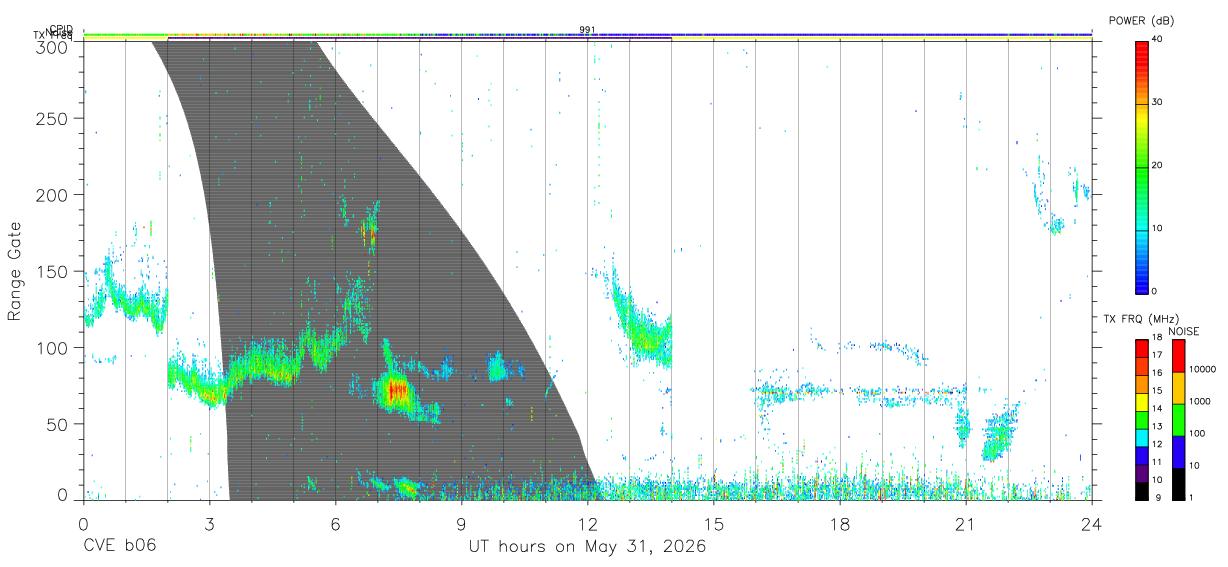Click the 991 CPID value above the plot
1228x567 pixels.
pyautogui.click(x=587, y=30)
